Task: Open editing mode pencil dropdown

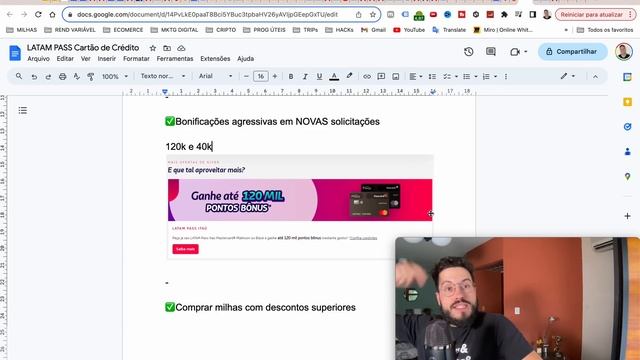Action: (x=568, y=76)
